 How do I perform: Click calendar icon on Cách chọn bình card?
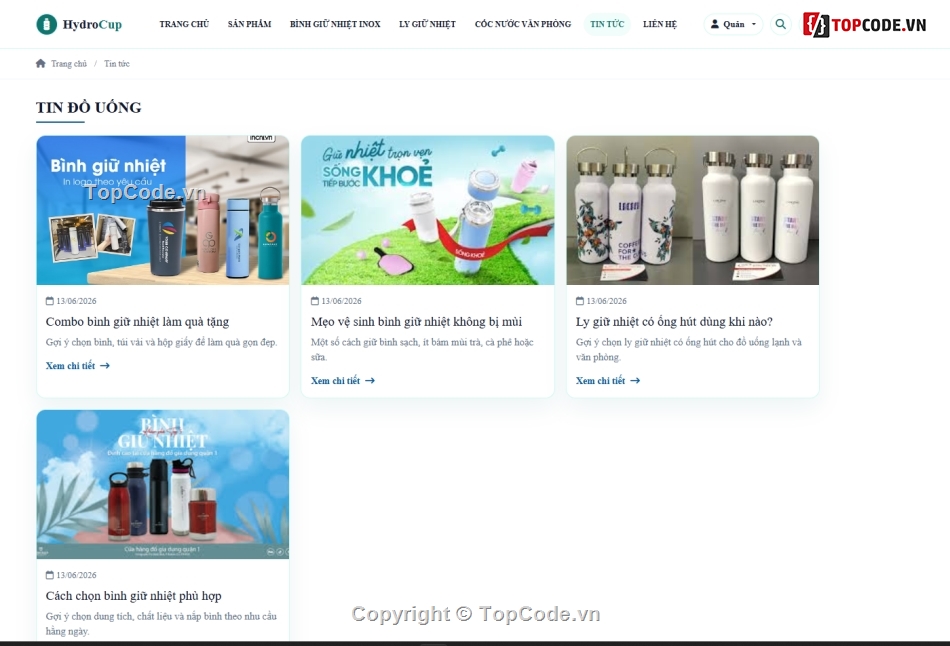[50, 575]
